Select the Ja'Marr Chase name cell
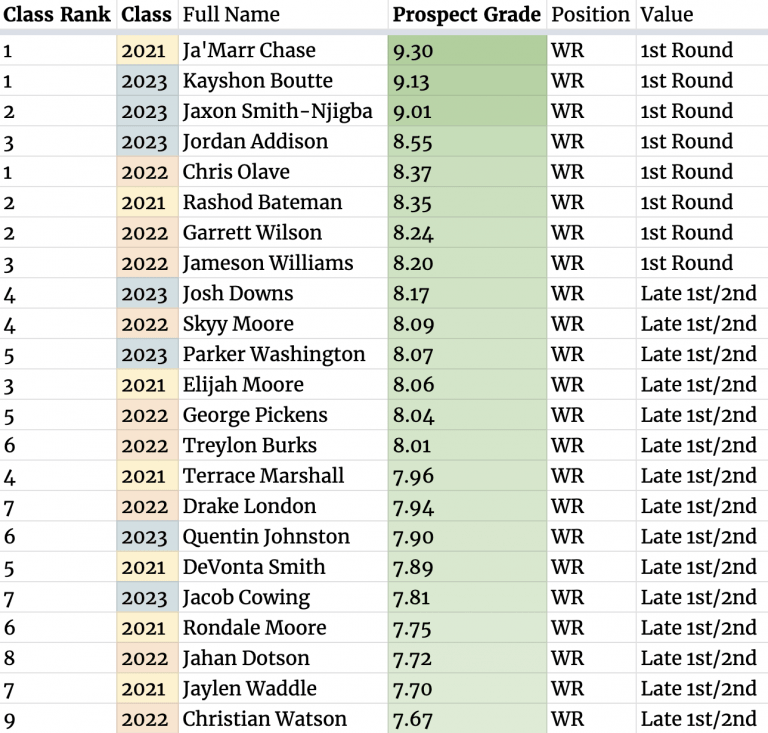Screen dimensions: 768x733 coord(283,50)
